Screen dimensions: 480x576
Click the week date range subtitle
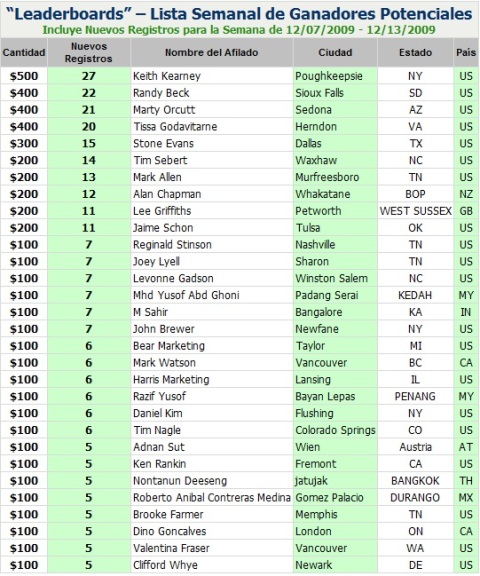coord(239,30)
